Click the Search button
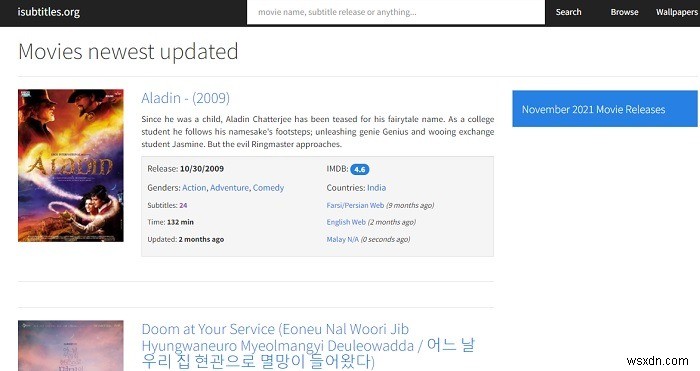700x371 pixels. coord(568,12)
